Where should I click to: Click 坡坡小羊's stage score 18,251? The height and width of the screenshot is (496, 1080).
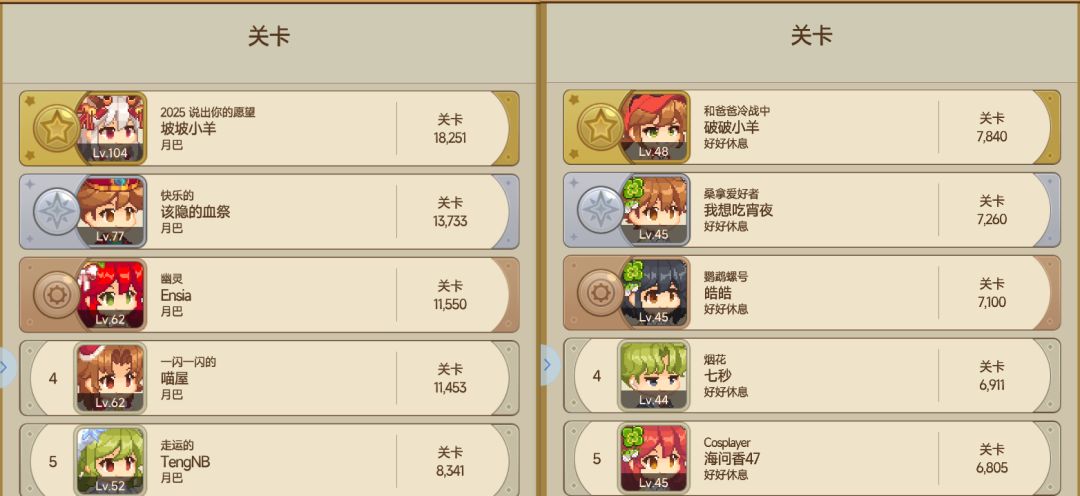point(450,138)
